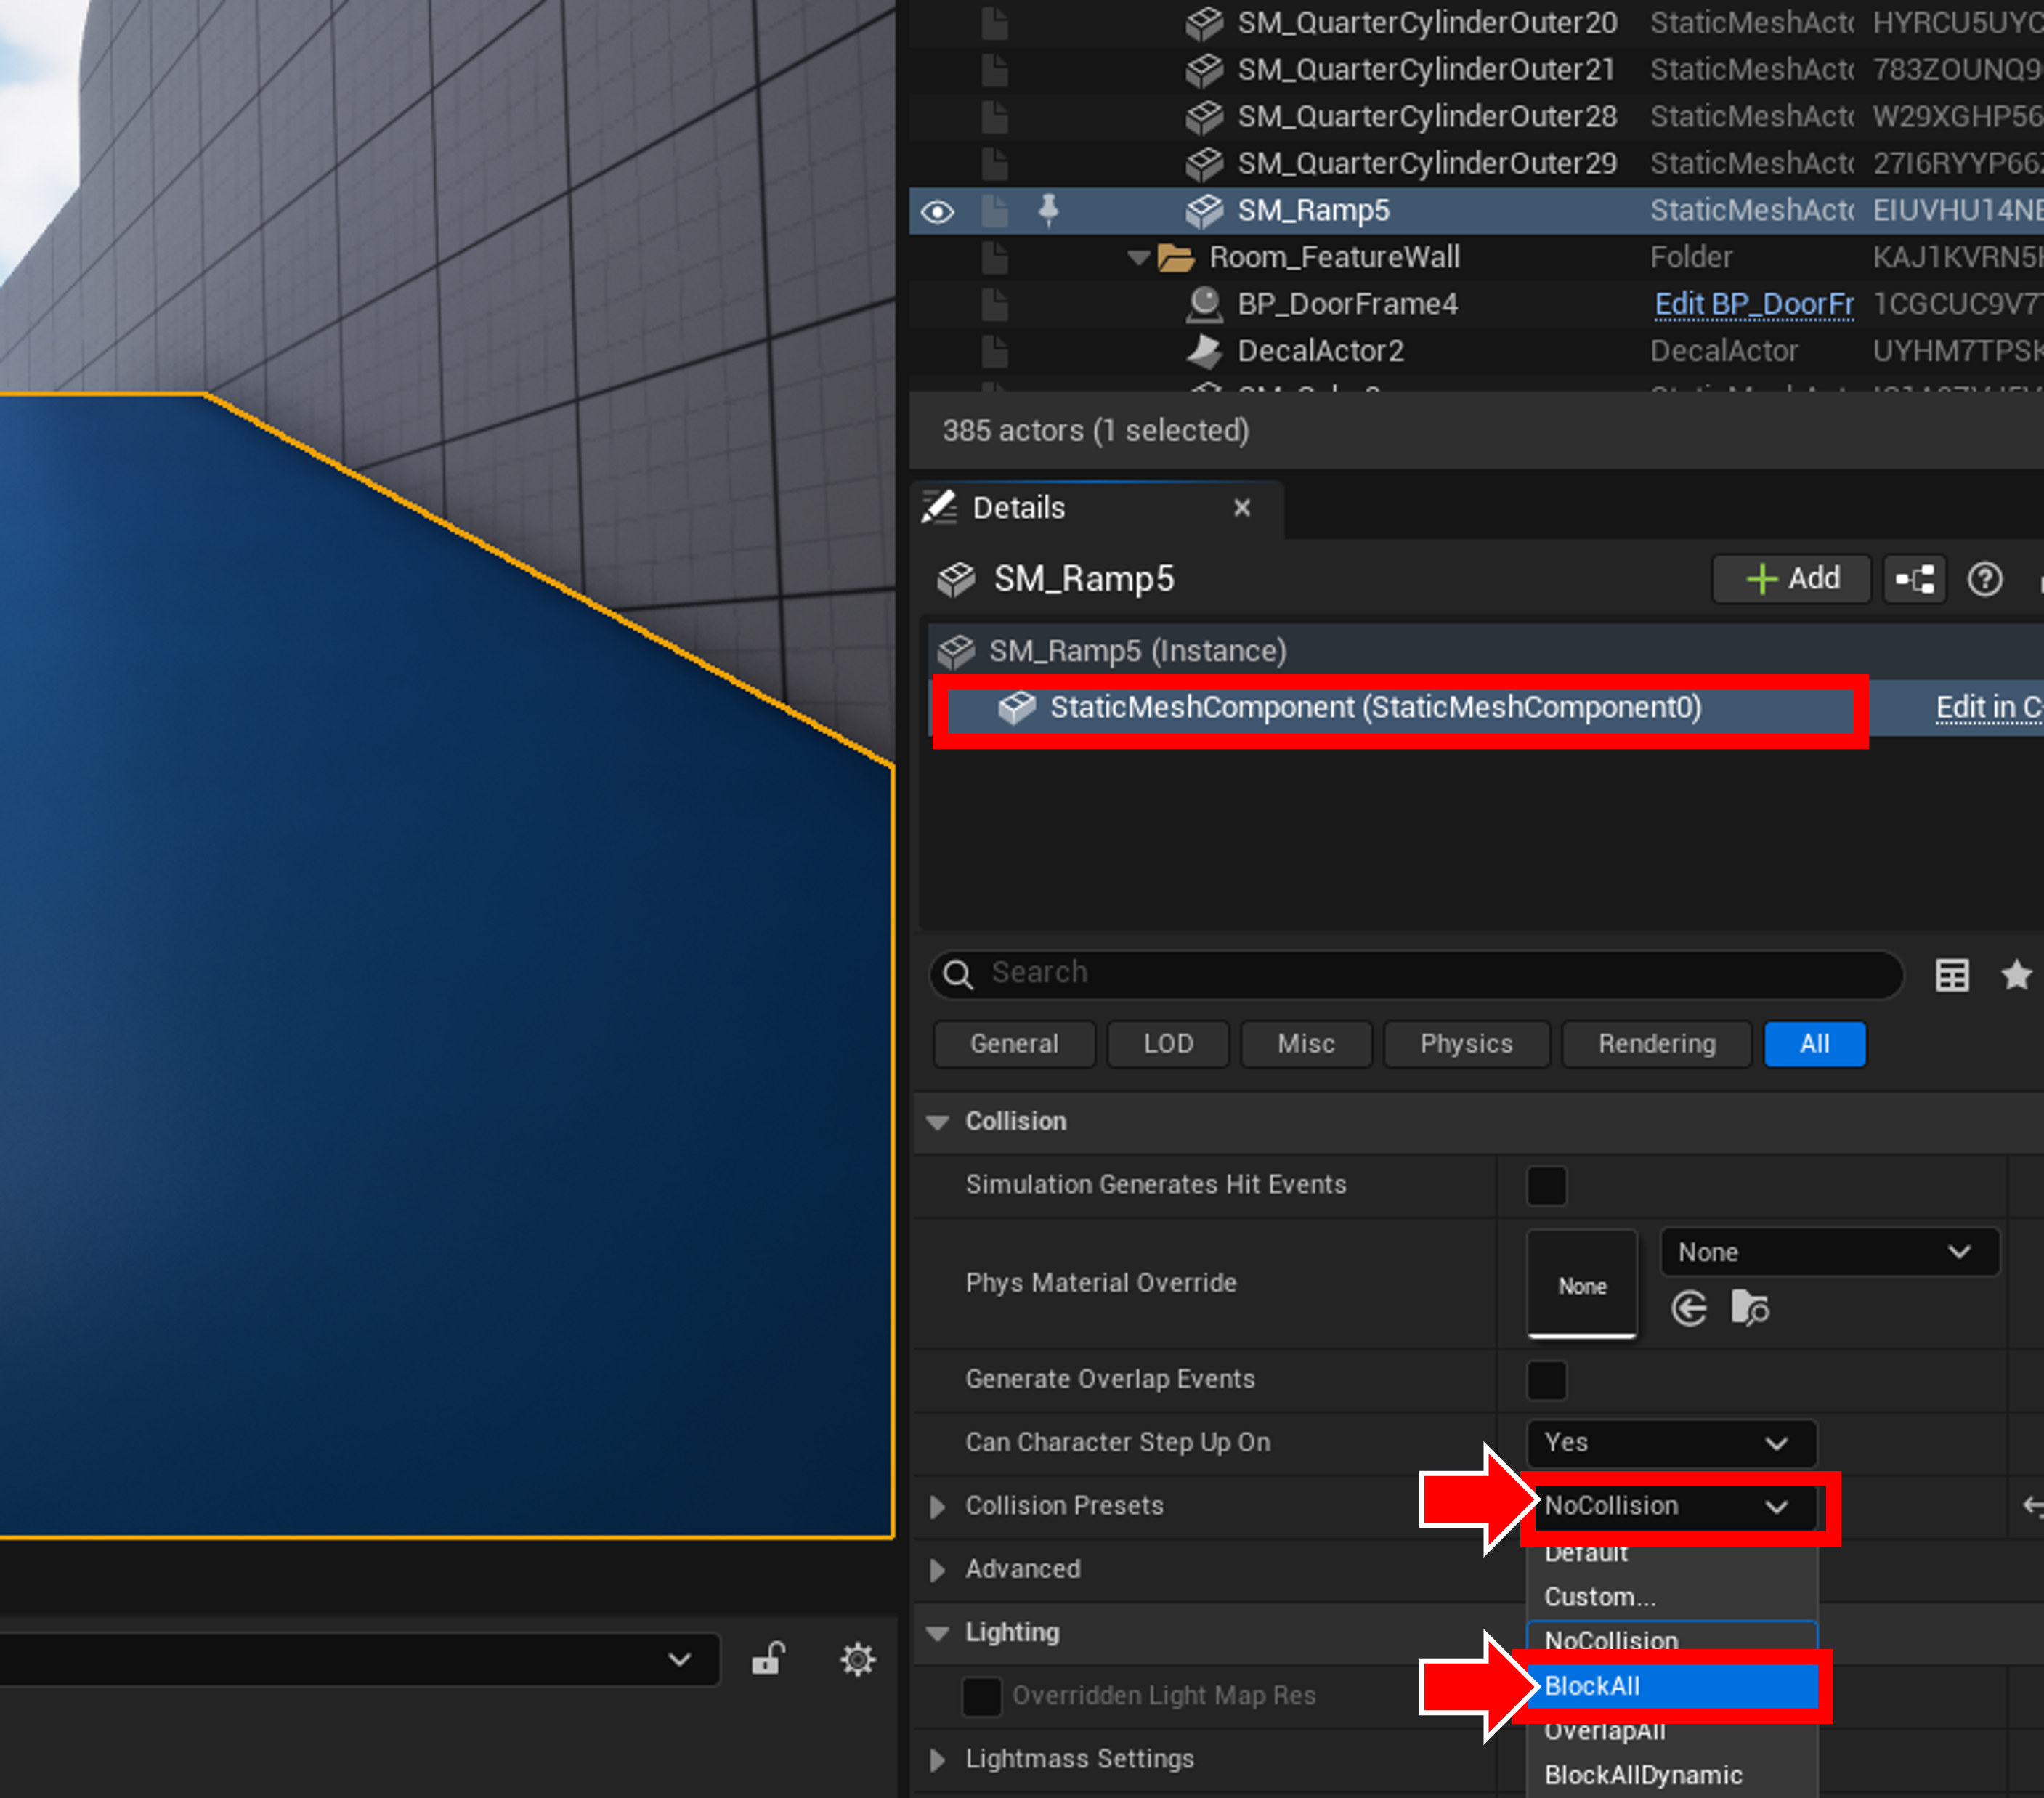The image size is (2044, 1798).
Task: Toggle the unlock padlock icon
Action: [768, 1659]
